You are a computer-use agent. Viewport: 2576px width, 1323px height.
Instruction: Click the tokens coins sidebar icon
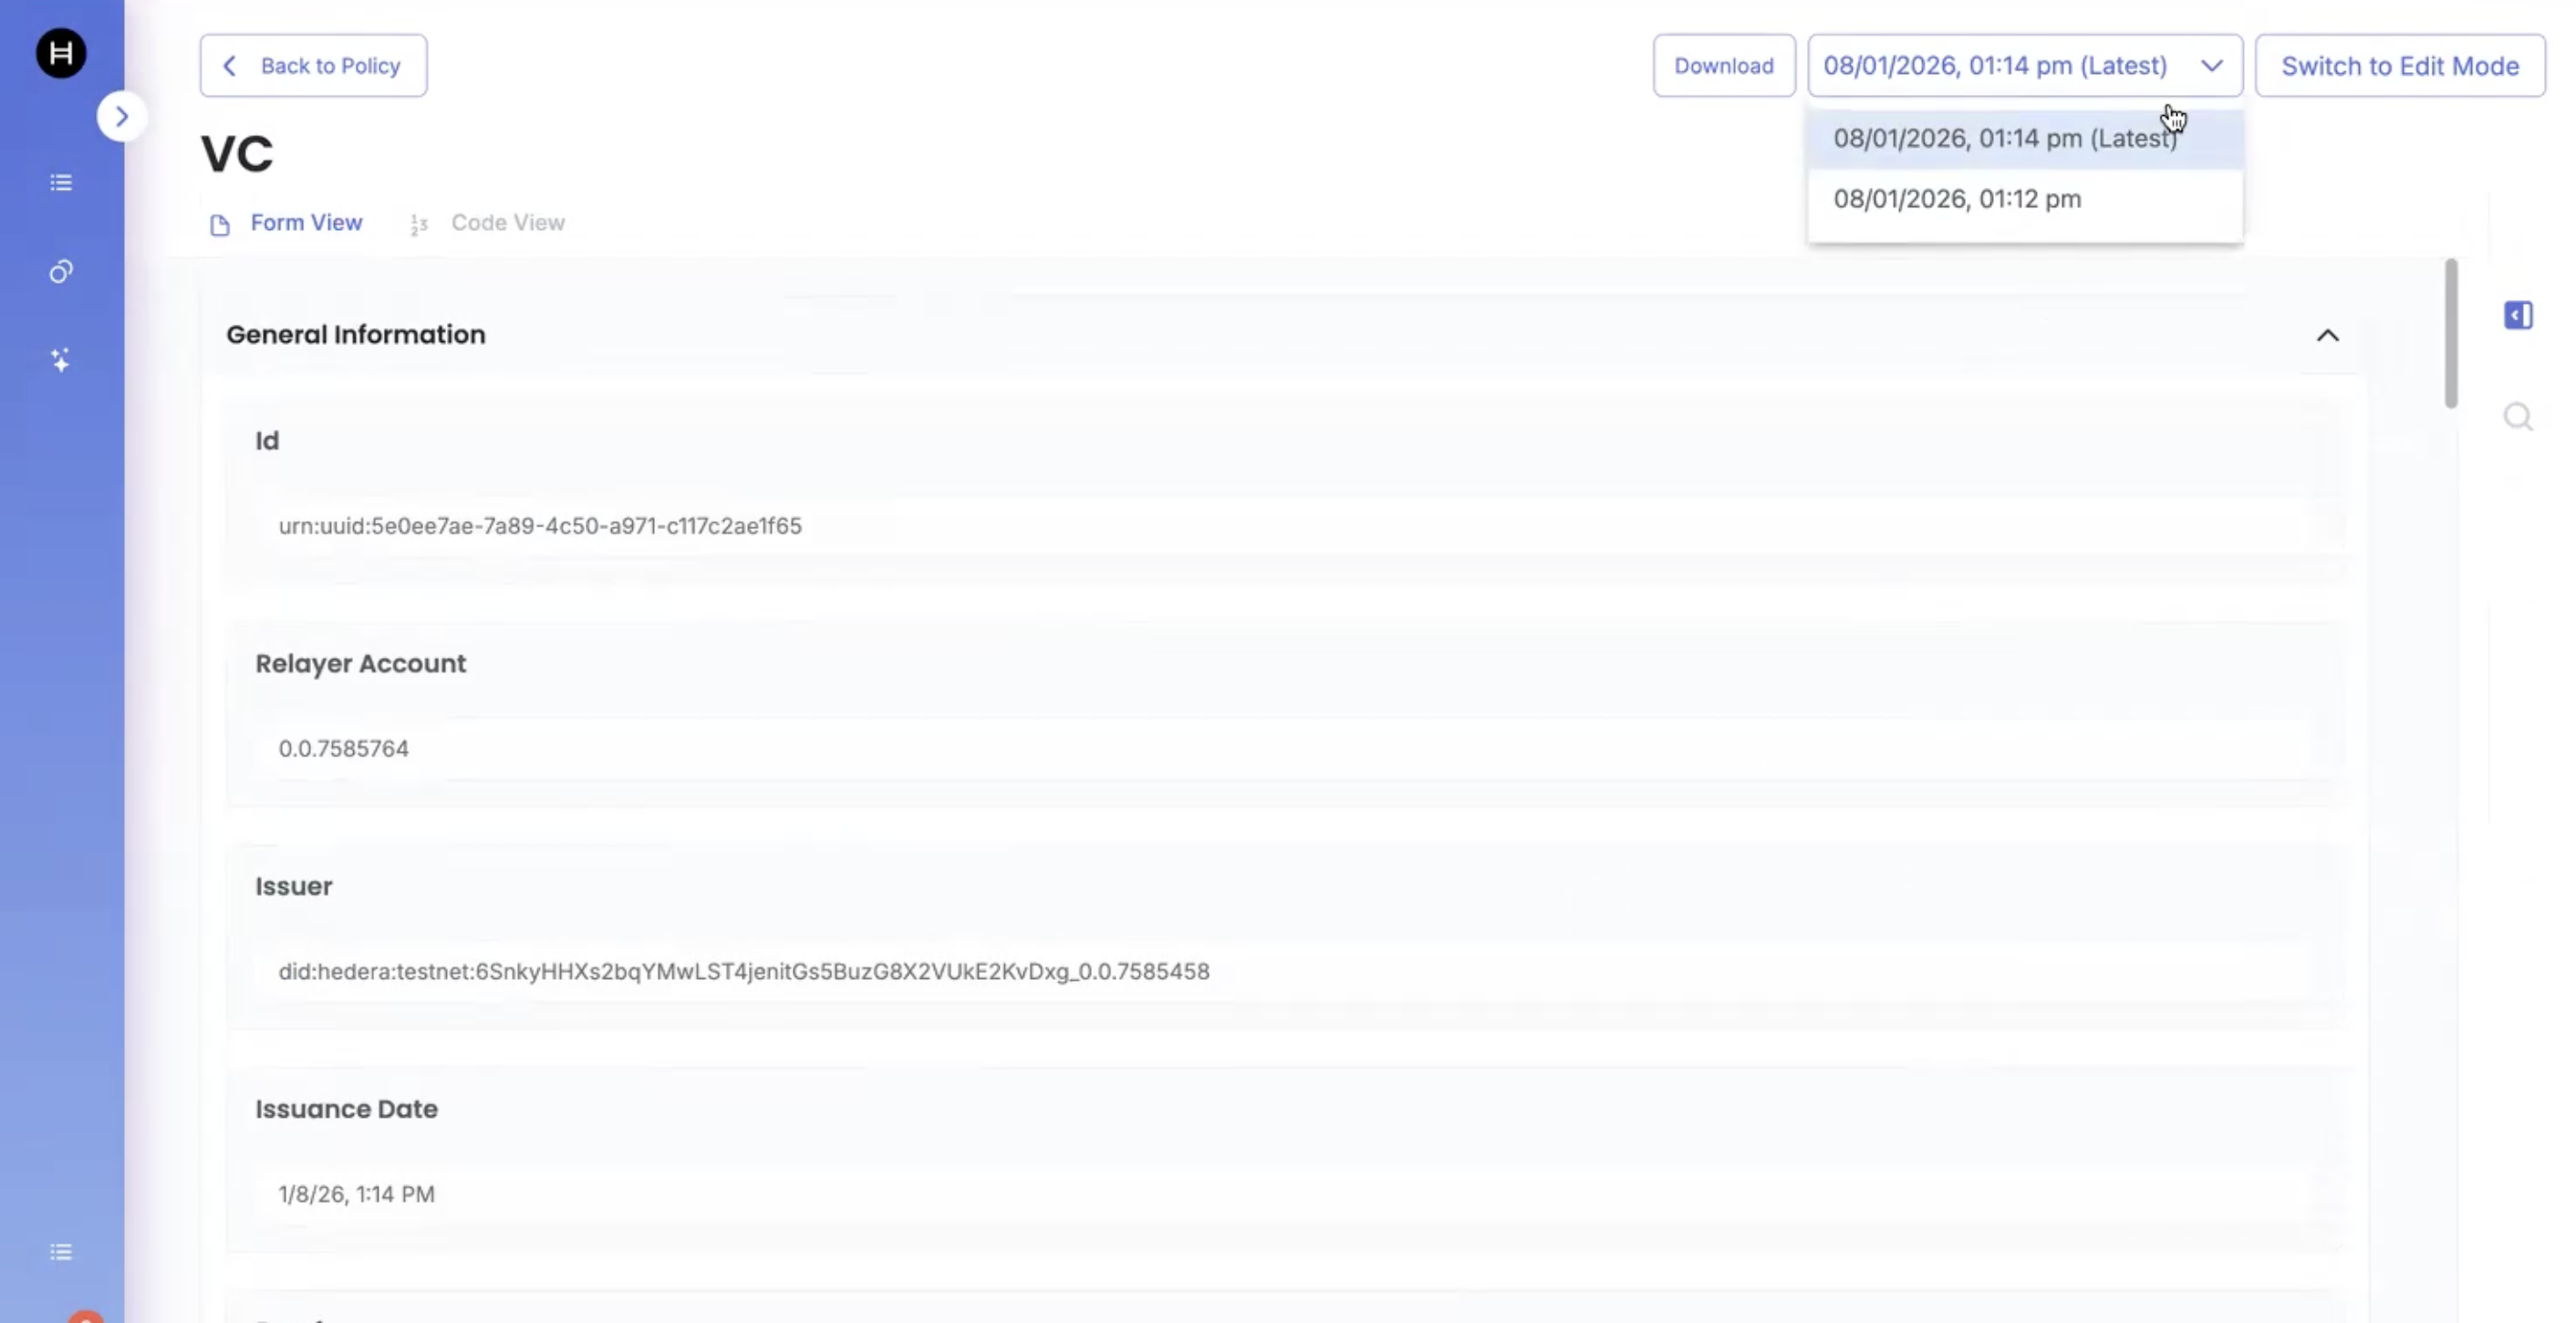tap(61, 272)
